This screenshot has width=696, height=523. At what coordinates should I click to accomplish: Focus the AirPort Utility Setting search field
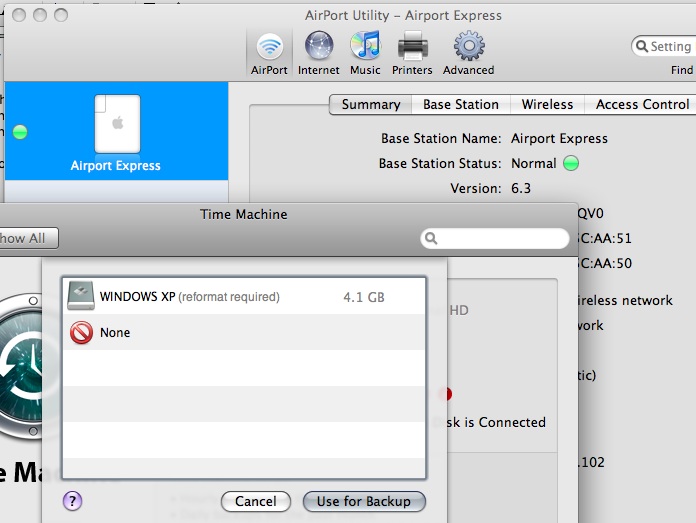point(664,46)
